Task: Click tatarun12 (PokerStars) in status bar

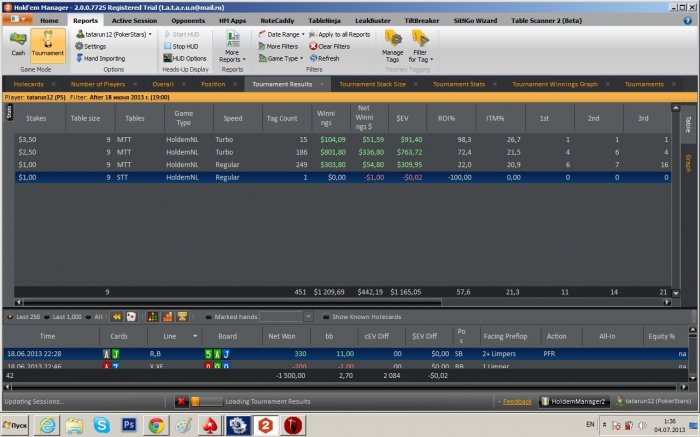Action: pos(654,401)
